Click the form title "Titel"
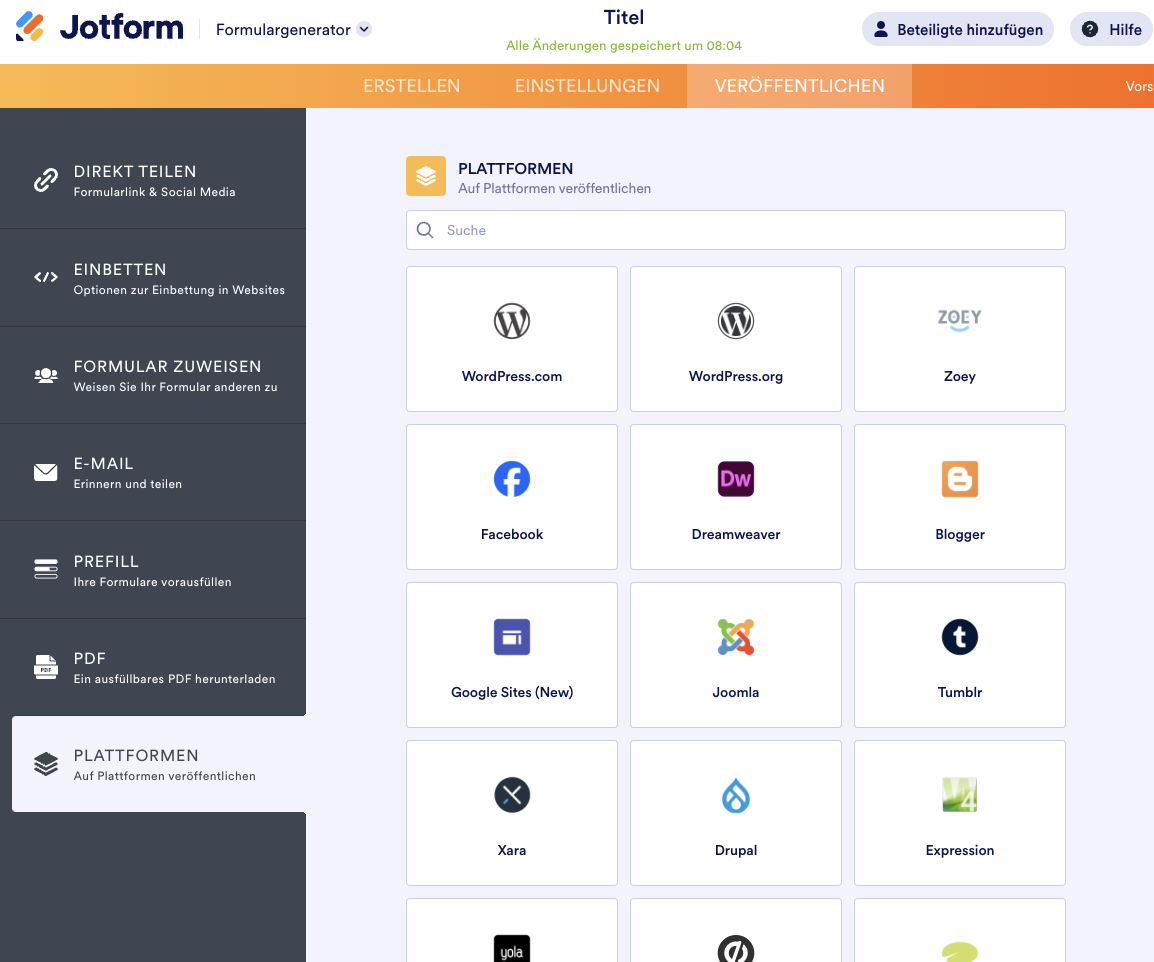The image size is (1154, 962). [624, 18]
